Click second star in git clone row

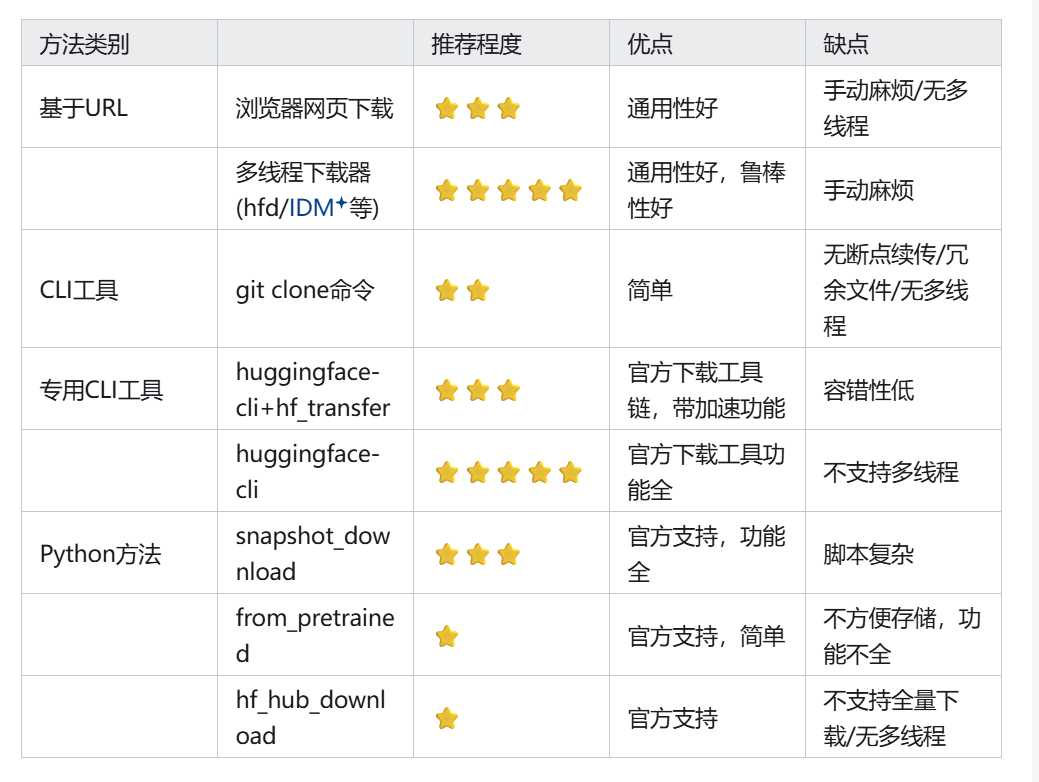tap(478, 290)
